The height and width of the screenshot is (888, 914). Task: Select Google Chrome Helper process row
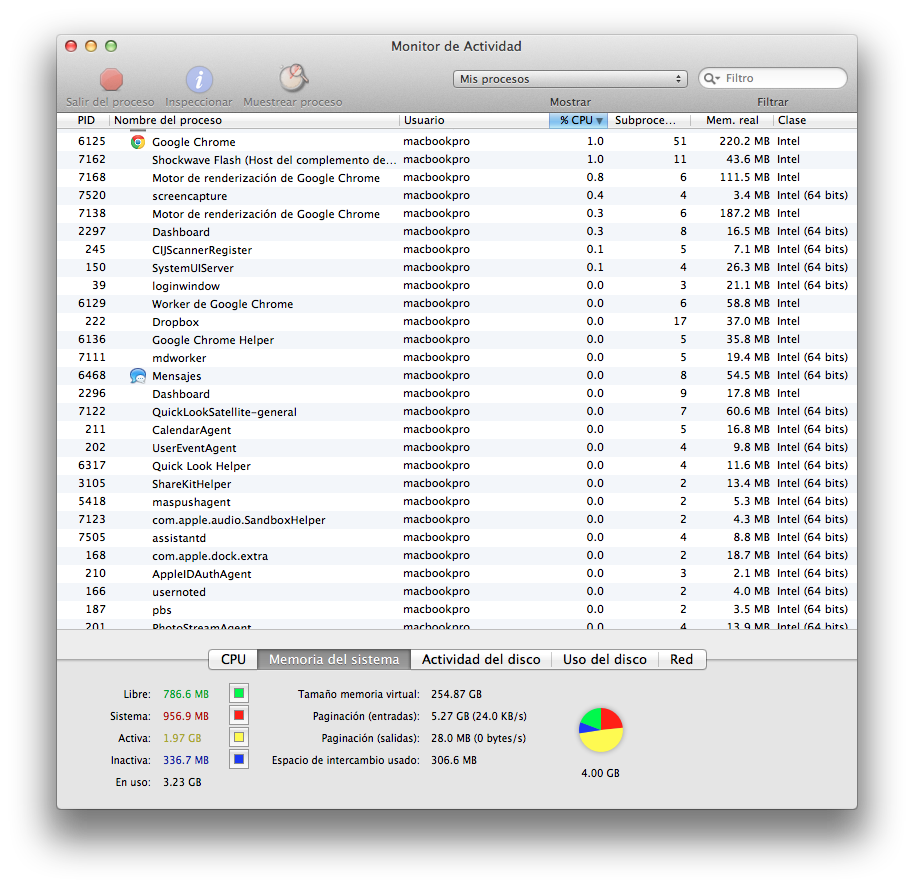pyautogui.click(x=457, y=340)
